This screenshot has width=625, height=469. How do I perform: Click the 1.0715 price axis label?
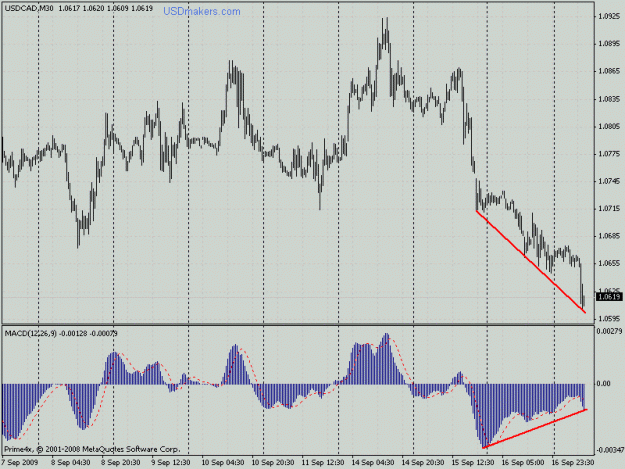click(x=608, y=209)
